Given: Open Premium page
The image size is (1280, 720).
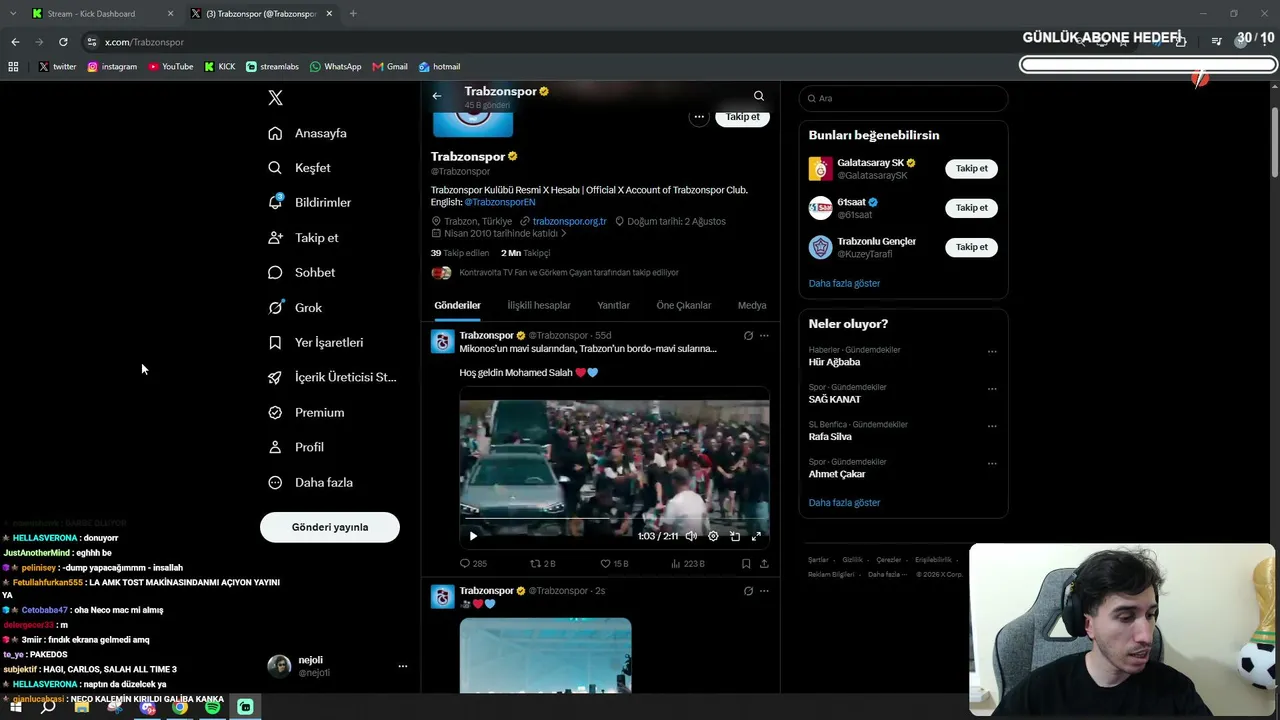Looking at the screenshot, I should tap(306, 412).
